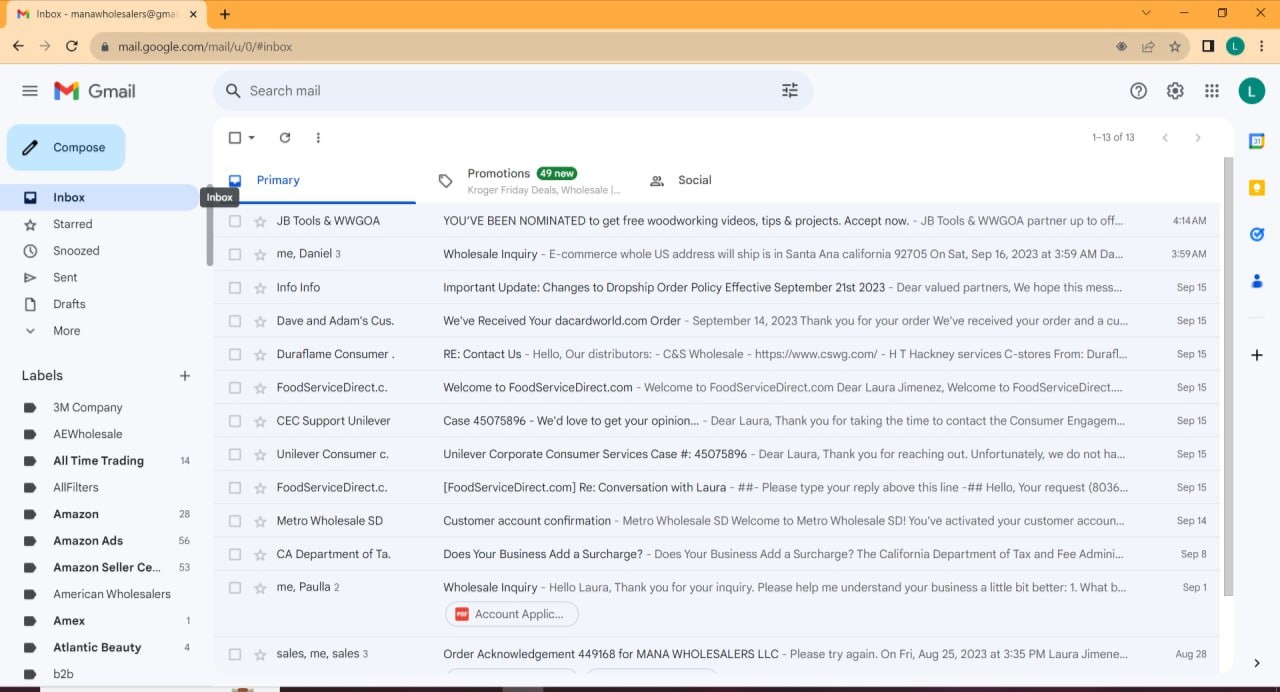Click the search magnifier icon

point(234,91)
